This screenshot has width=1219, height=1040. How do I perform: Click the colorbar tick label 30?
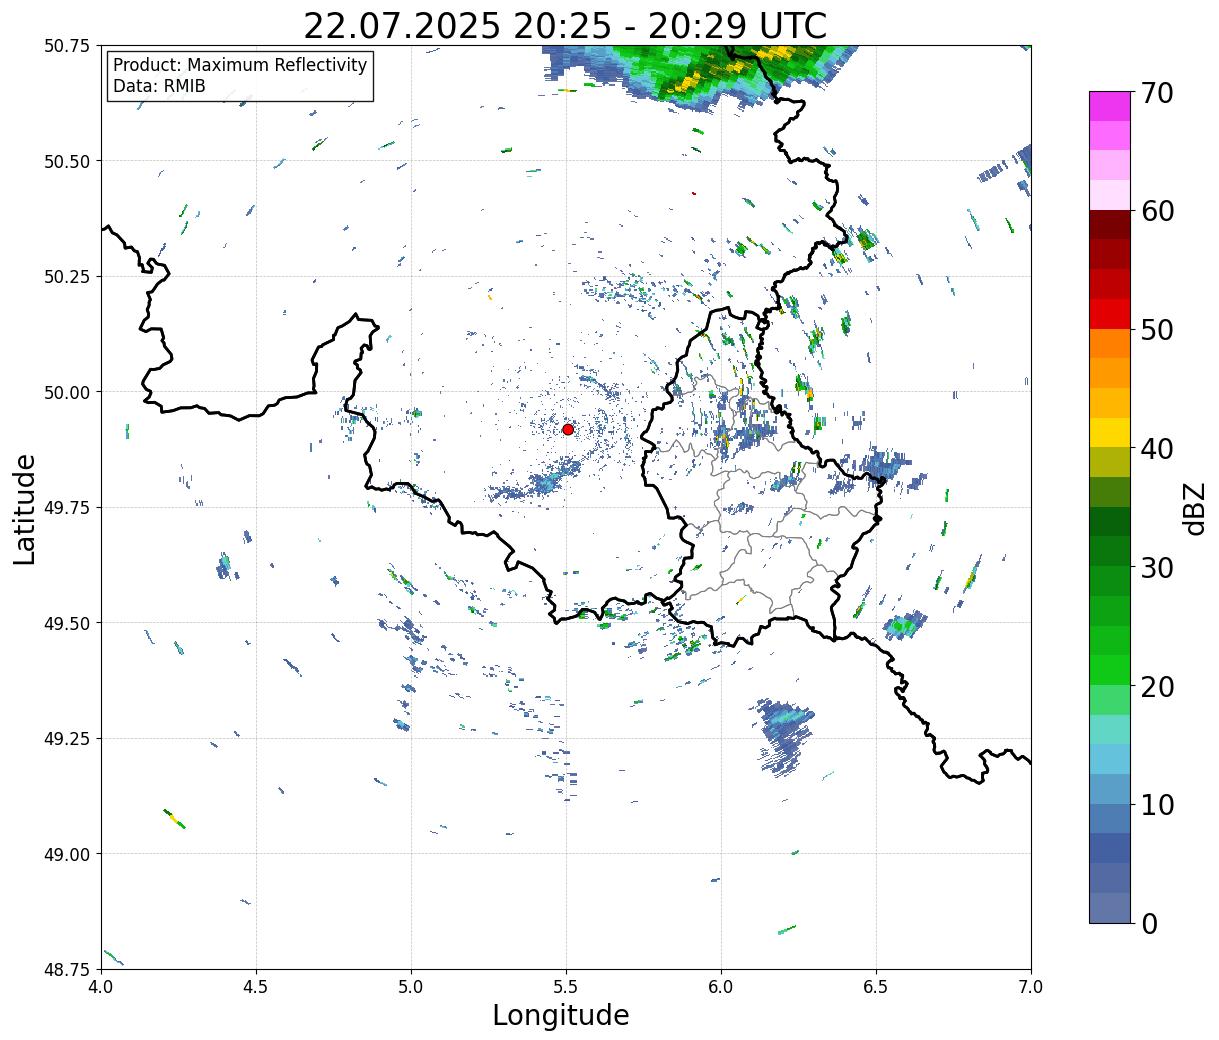(1156, 567)
